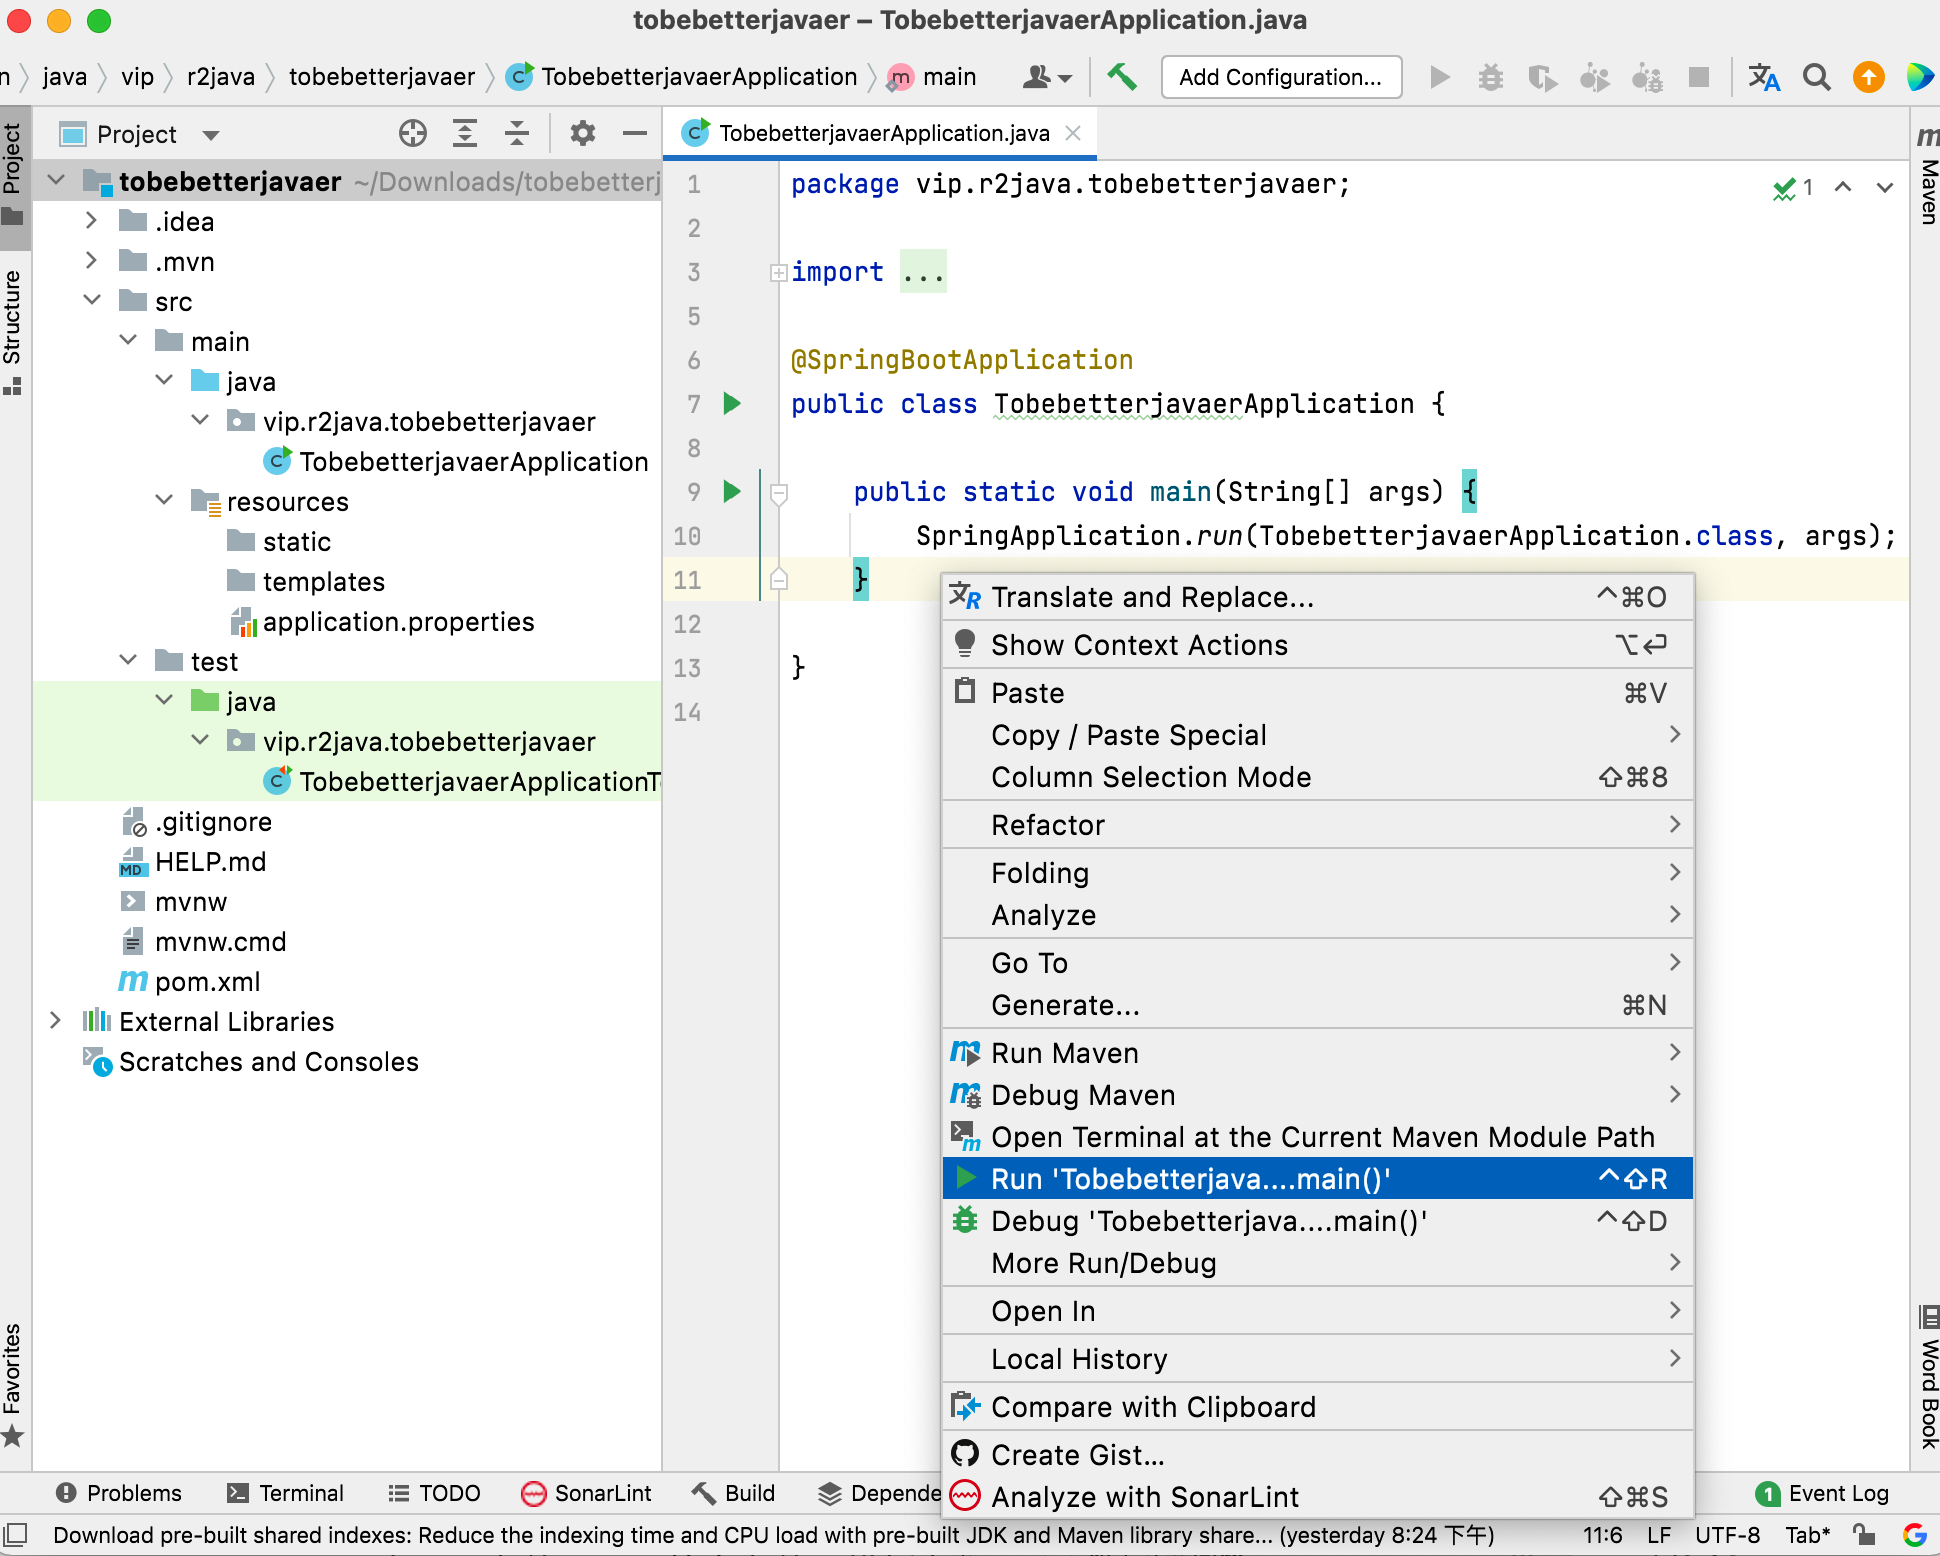Click Expand All icon in Project panel

click(465, 133)
